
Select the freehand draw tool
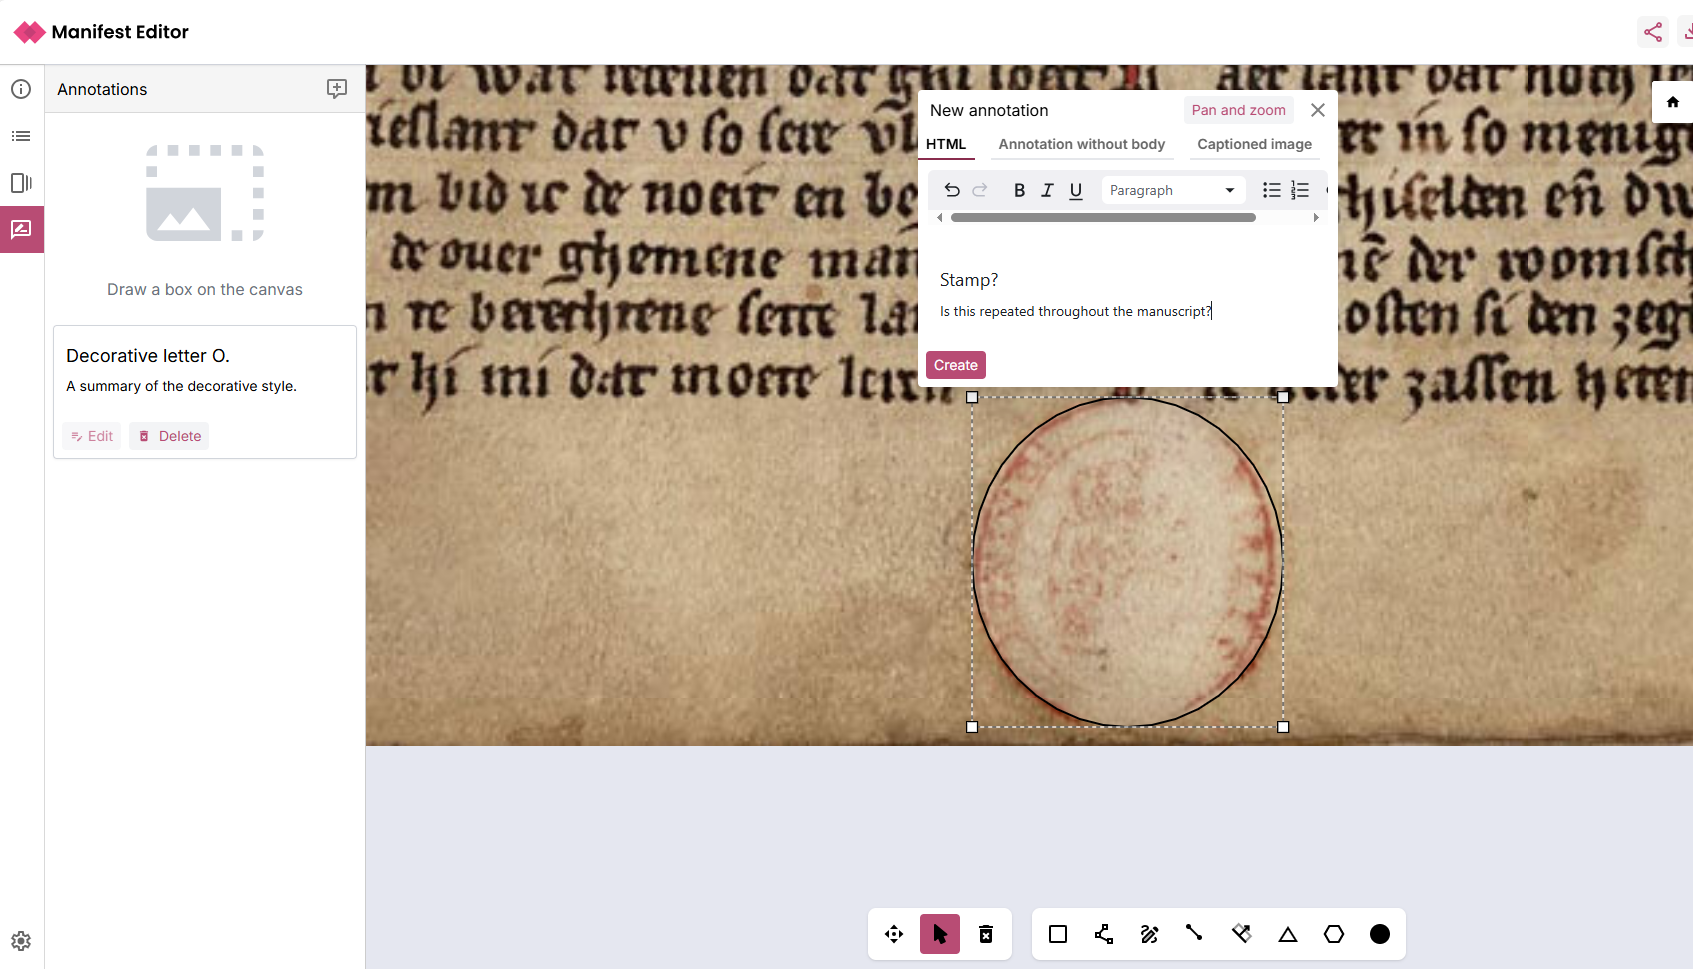pyautogui.click(x=1149, y=934)
